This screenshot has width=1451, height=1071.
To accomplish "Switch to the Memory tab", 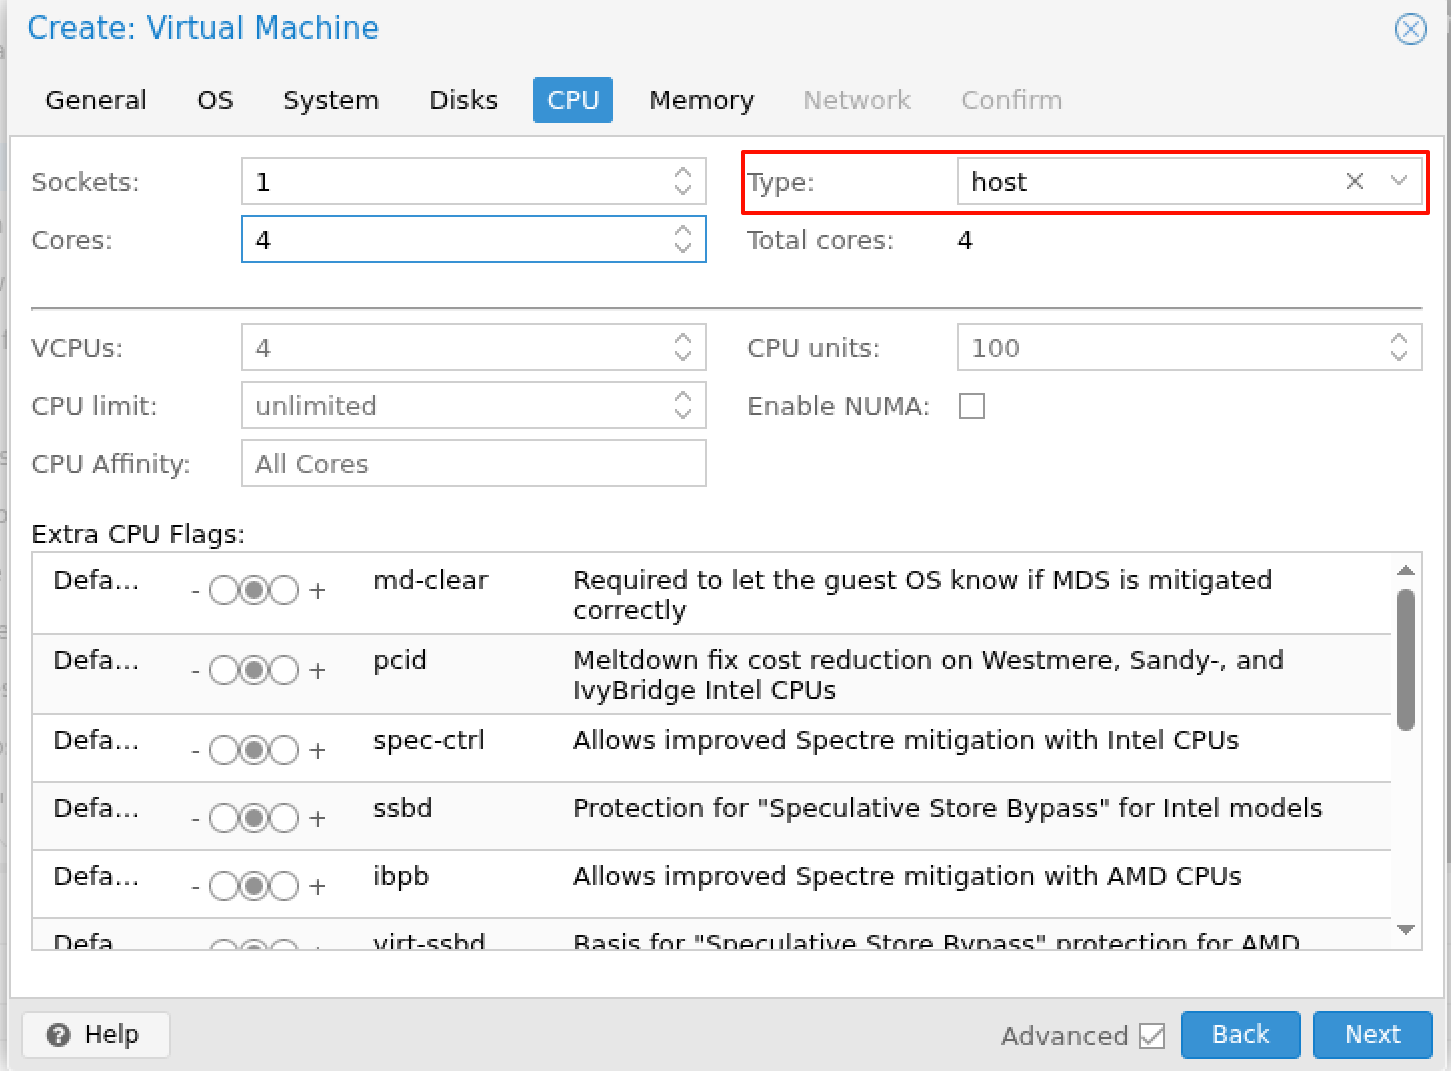I will [x=701, y=100].
